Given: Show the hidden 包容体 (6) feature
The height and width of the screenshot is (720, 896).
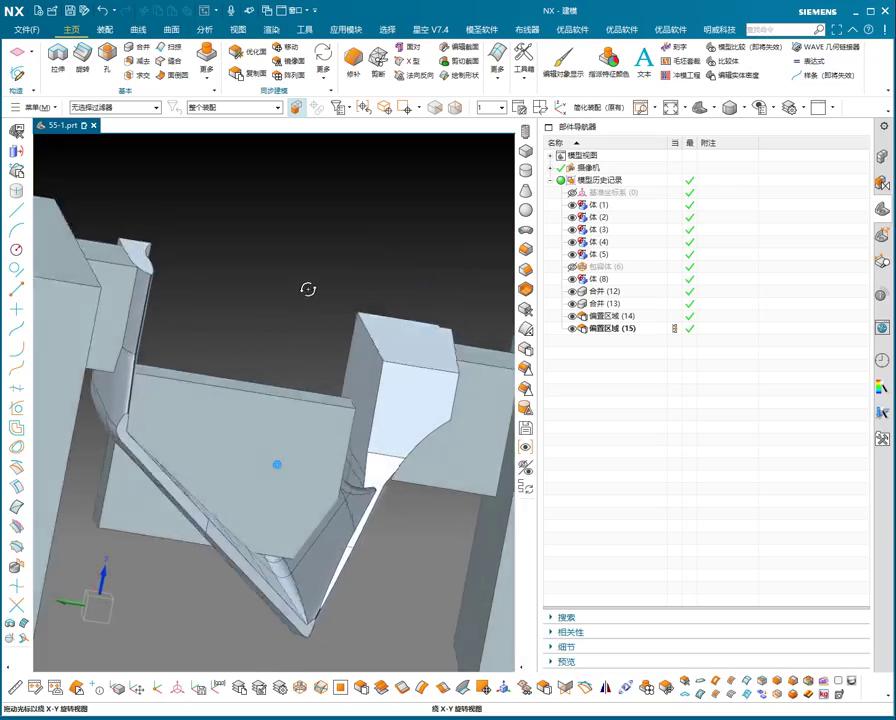Looking at the screenshot, I should pos(573,267).
